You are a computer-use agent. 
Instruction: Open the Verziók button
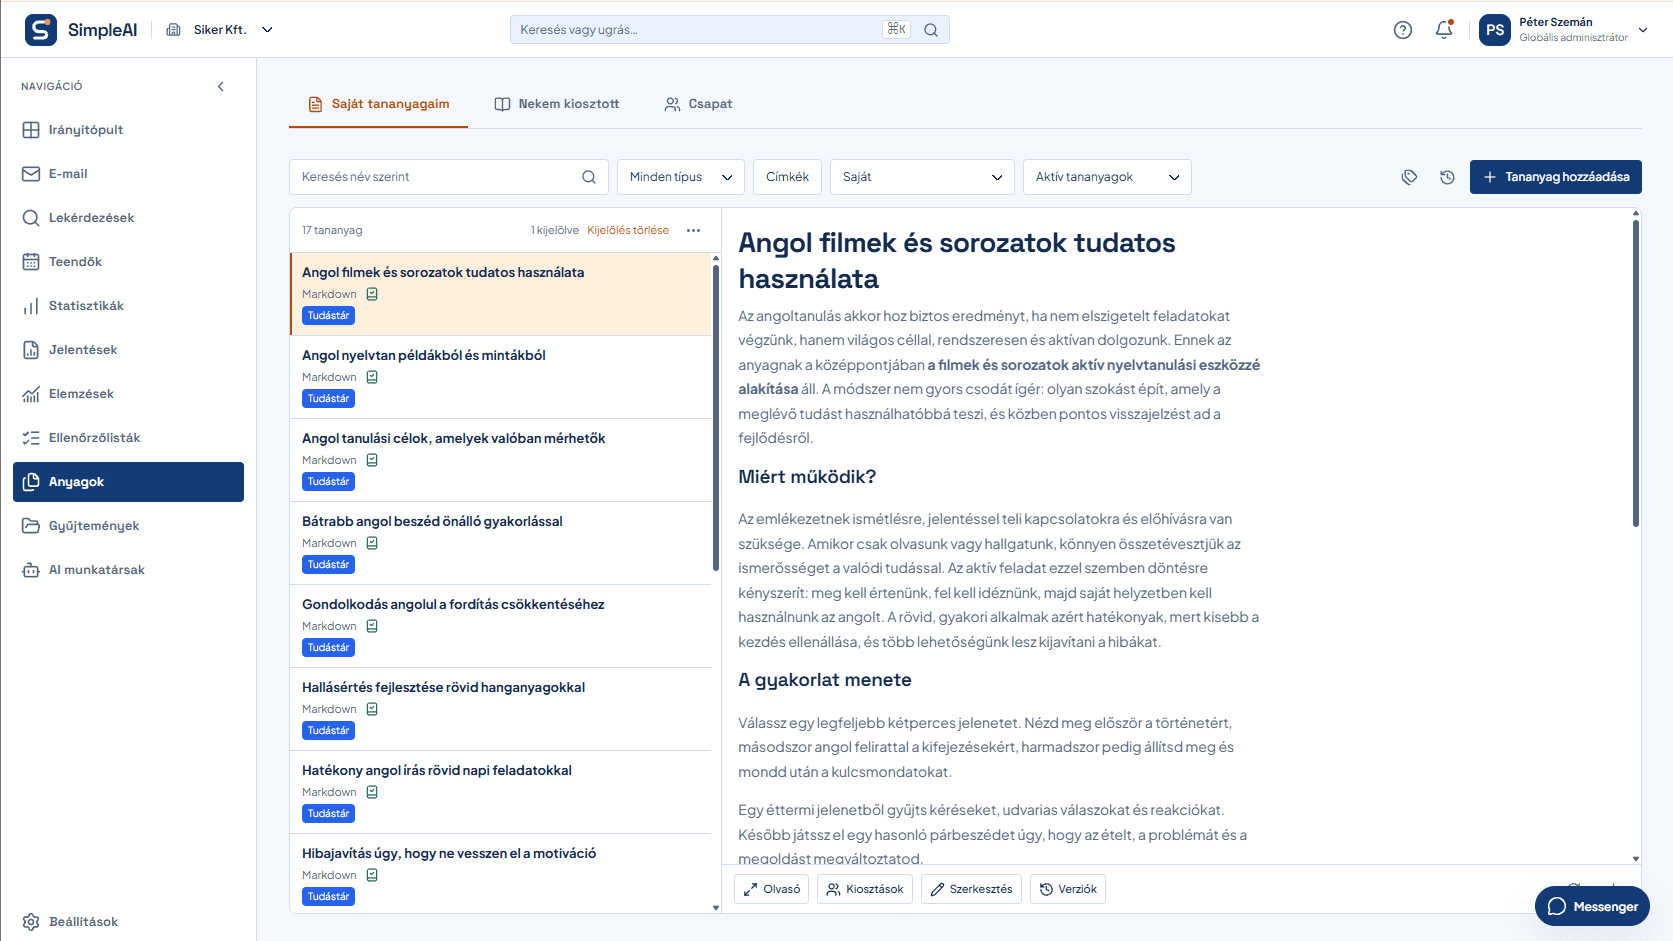click(x=1068, y=889)
